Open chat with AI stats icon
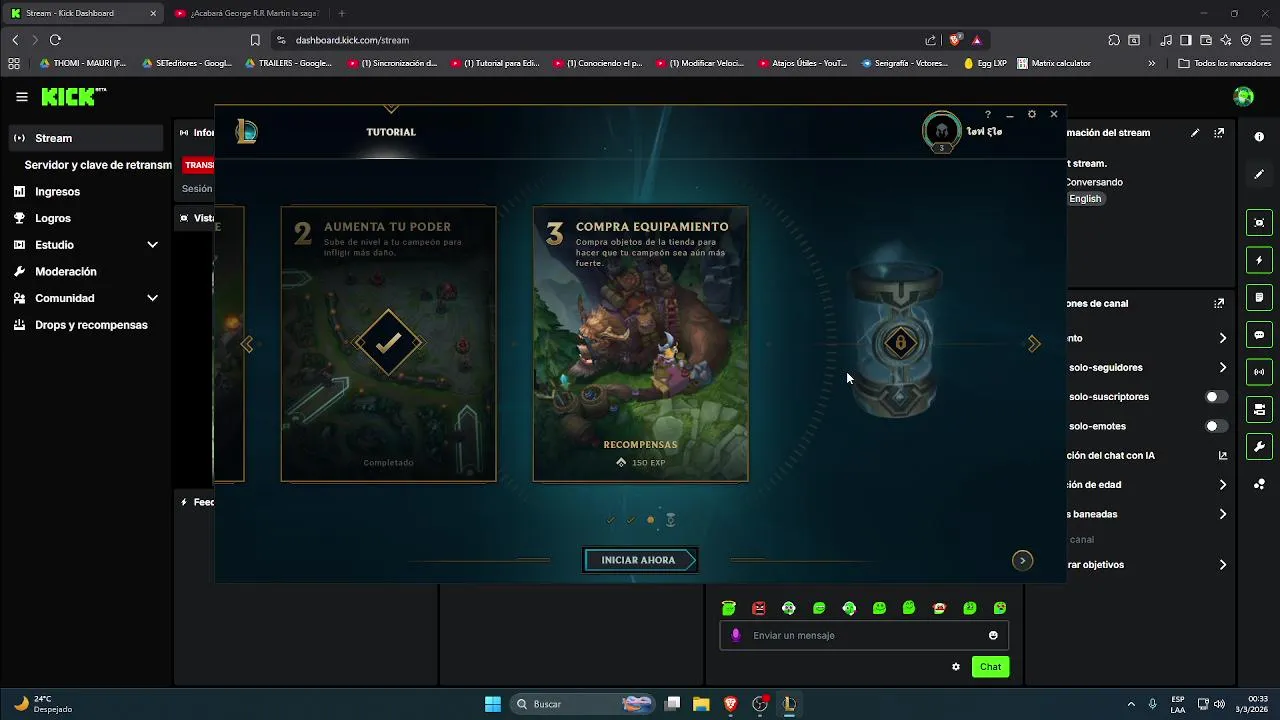1280x720 pixels. point(1222,455)
